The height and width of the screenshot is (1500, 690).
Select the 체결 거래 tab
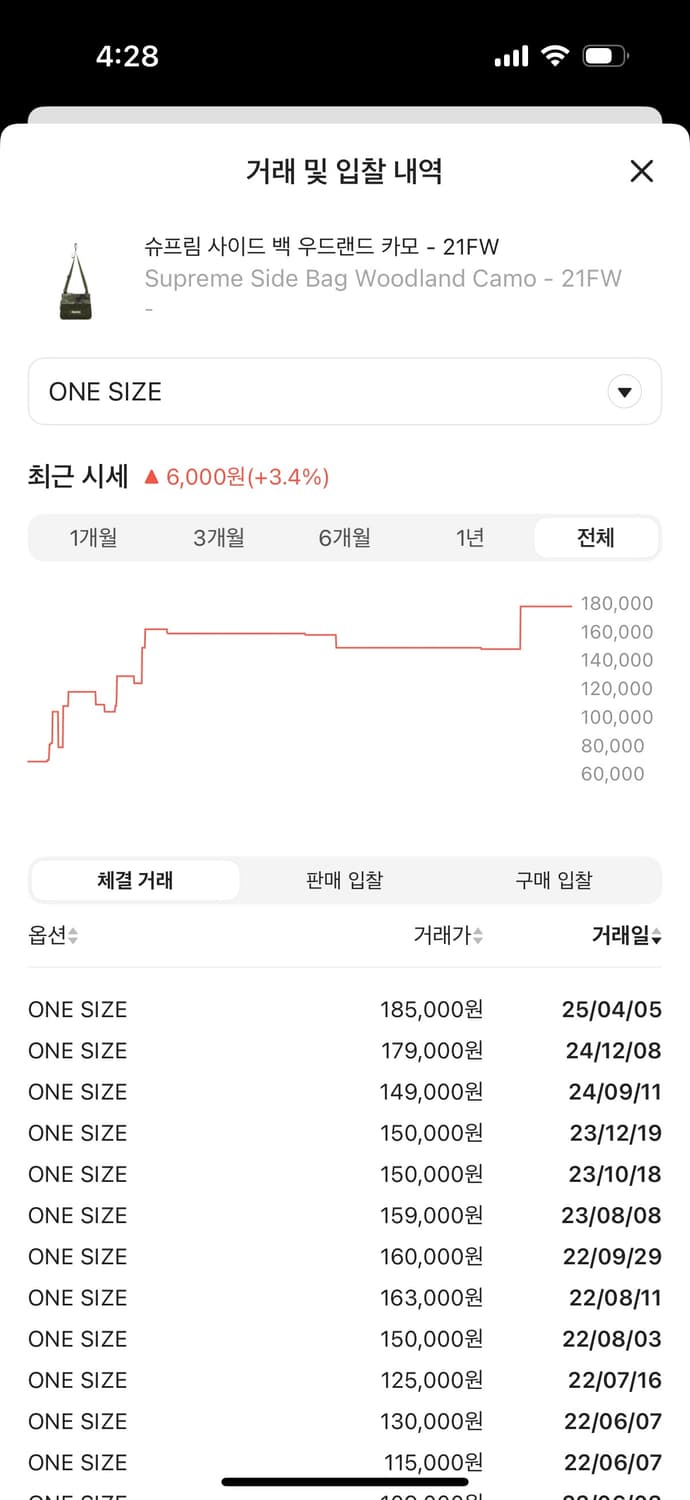point(135,880)
